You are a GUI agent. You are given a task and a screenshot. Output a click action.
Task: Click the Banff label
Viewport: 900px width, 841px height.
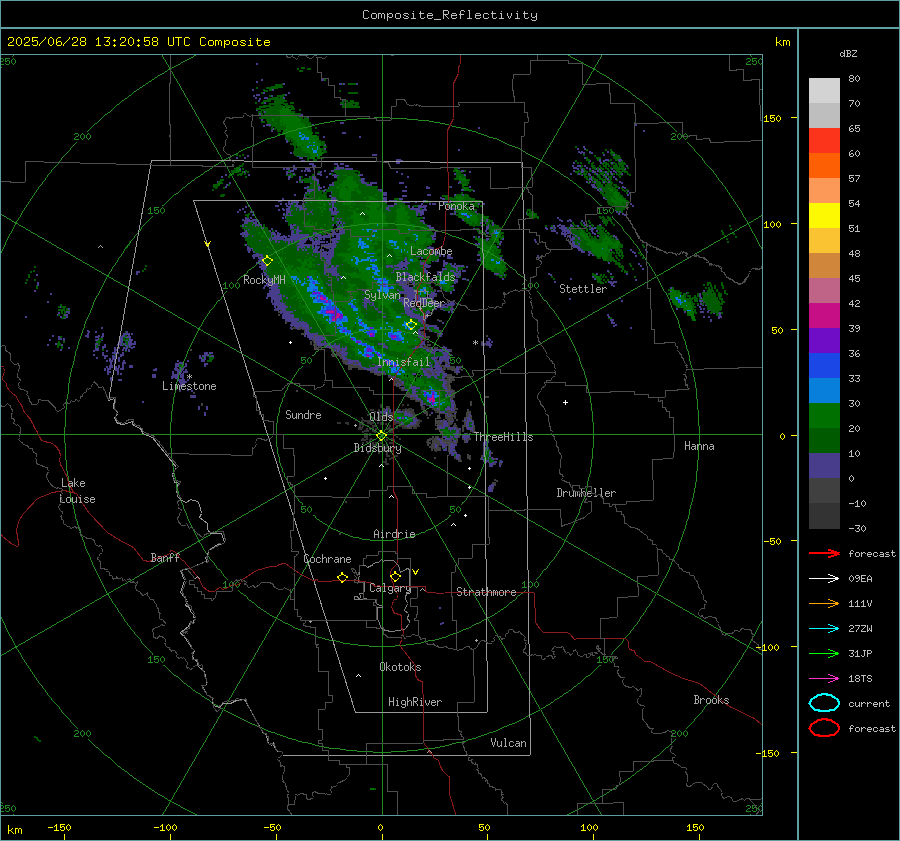point(165,557)
